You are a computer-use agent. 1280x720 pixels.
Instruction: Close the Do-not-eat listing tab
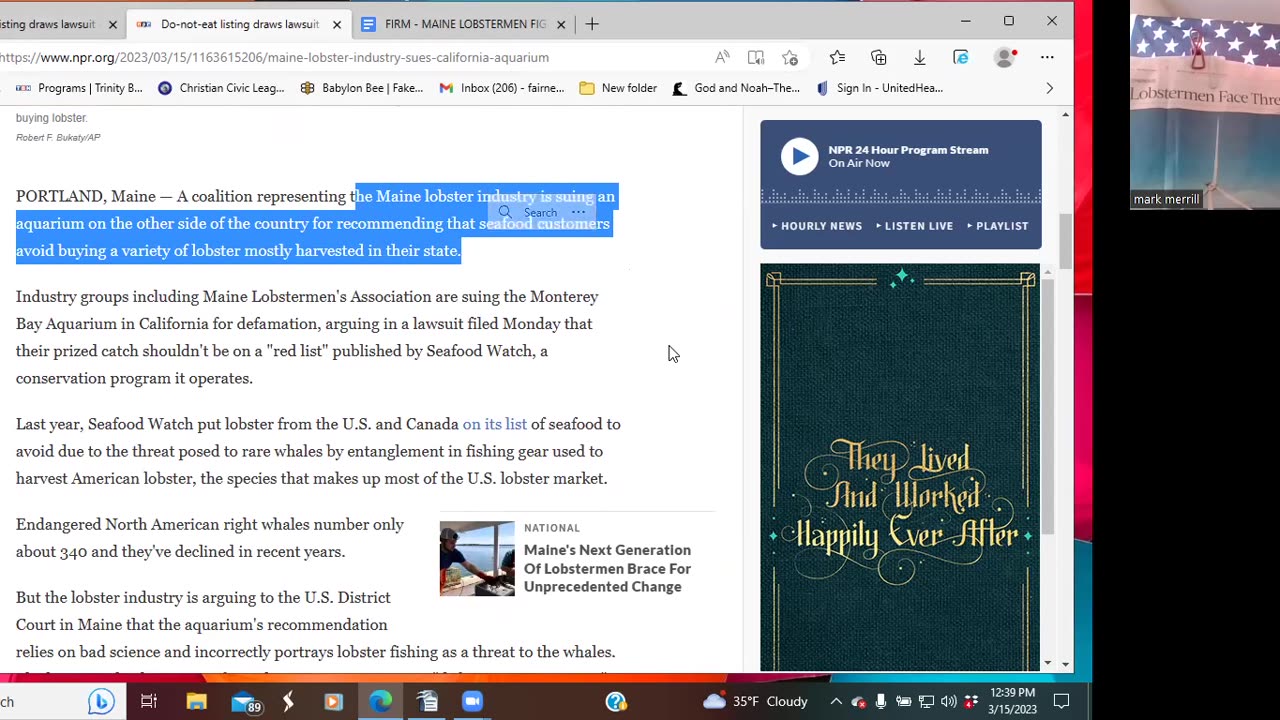tap(337, 24)
